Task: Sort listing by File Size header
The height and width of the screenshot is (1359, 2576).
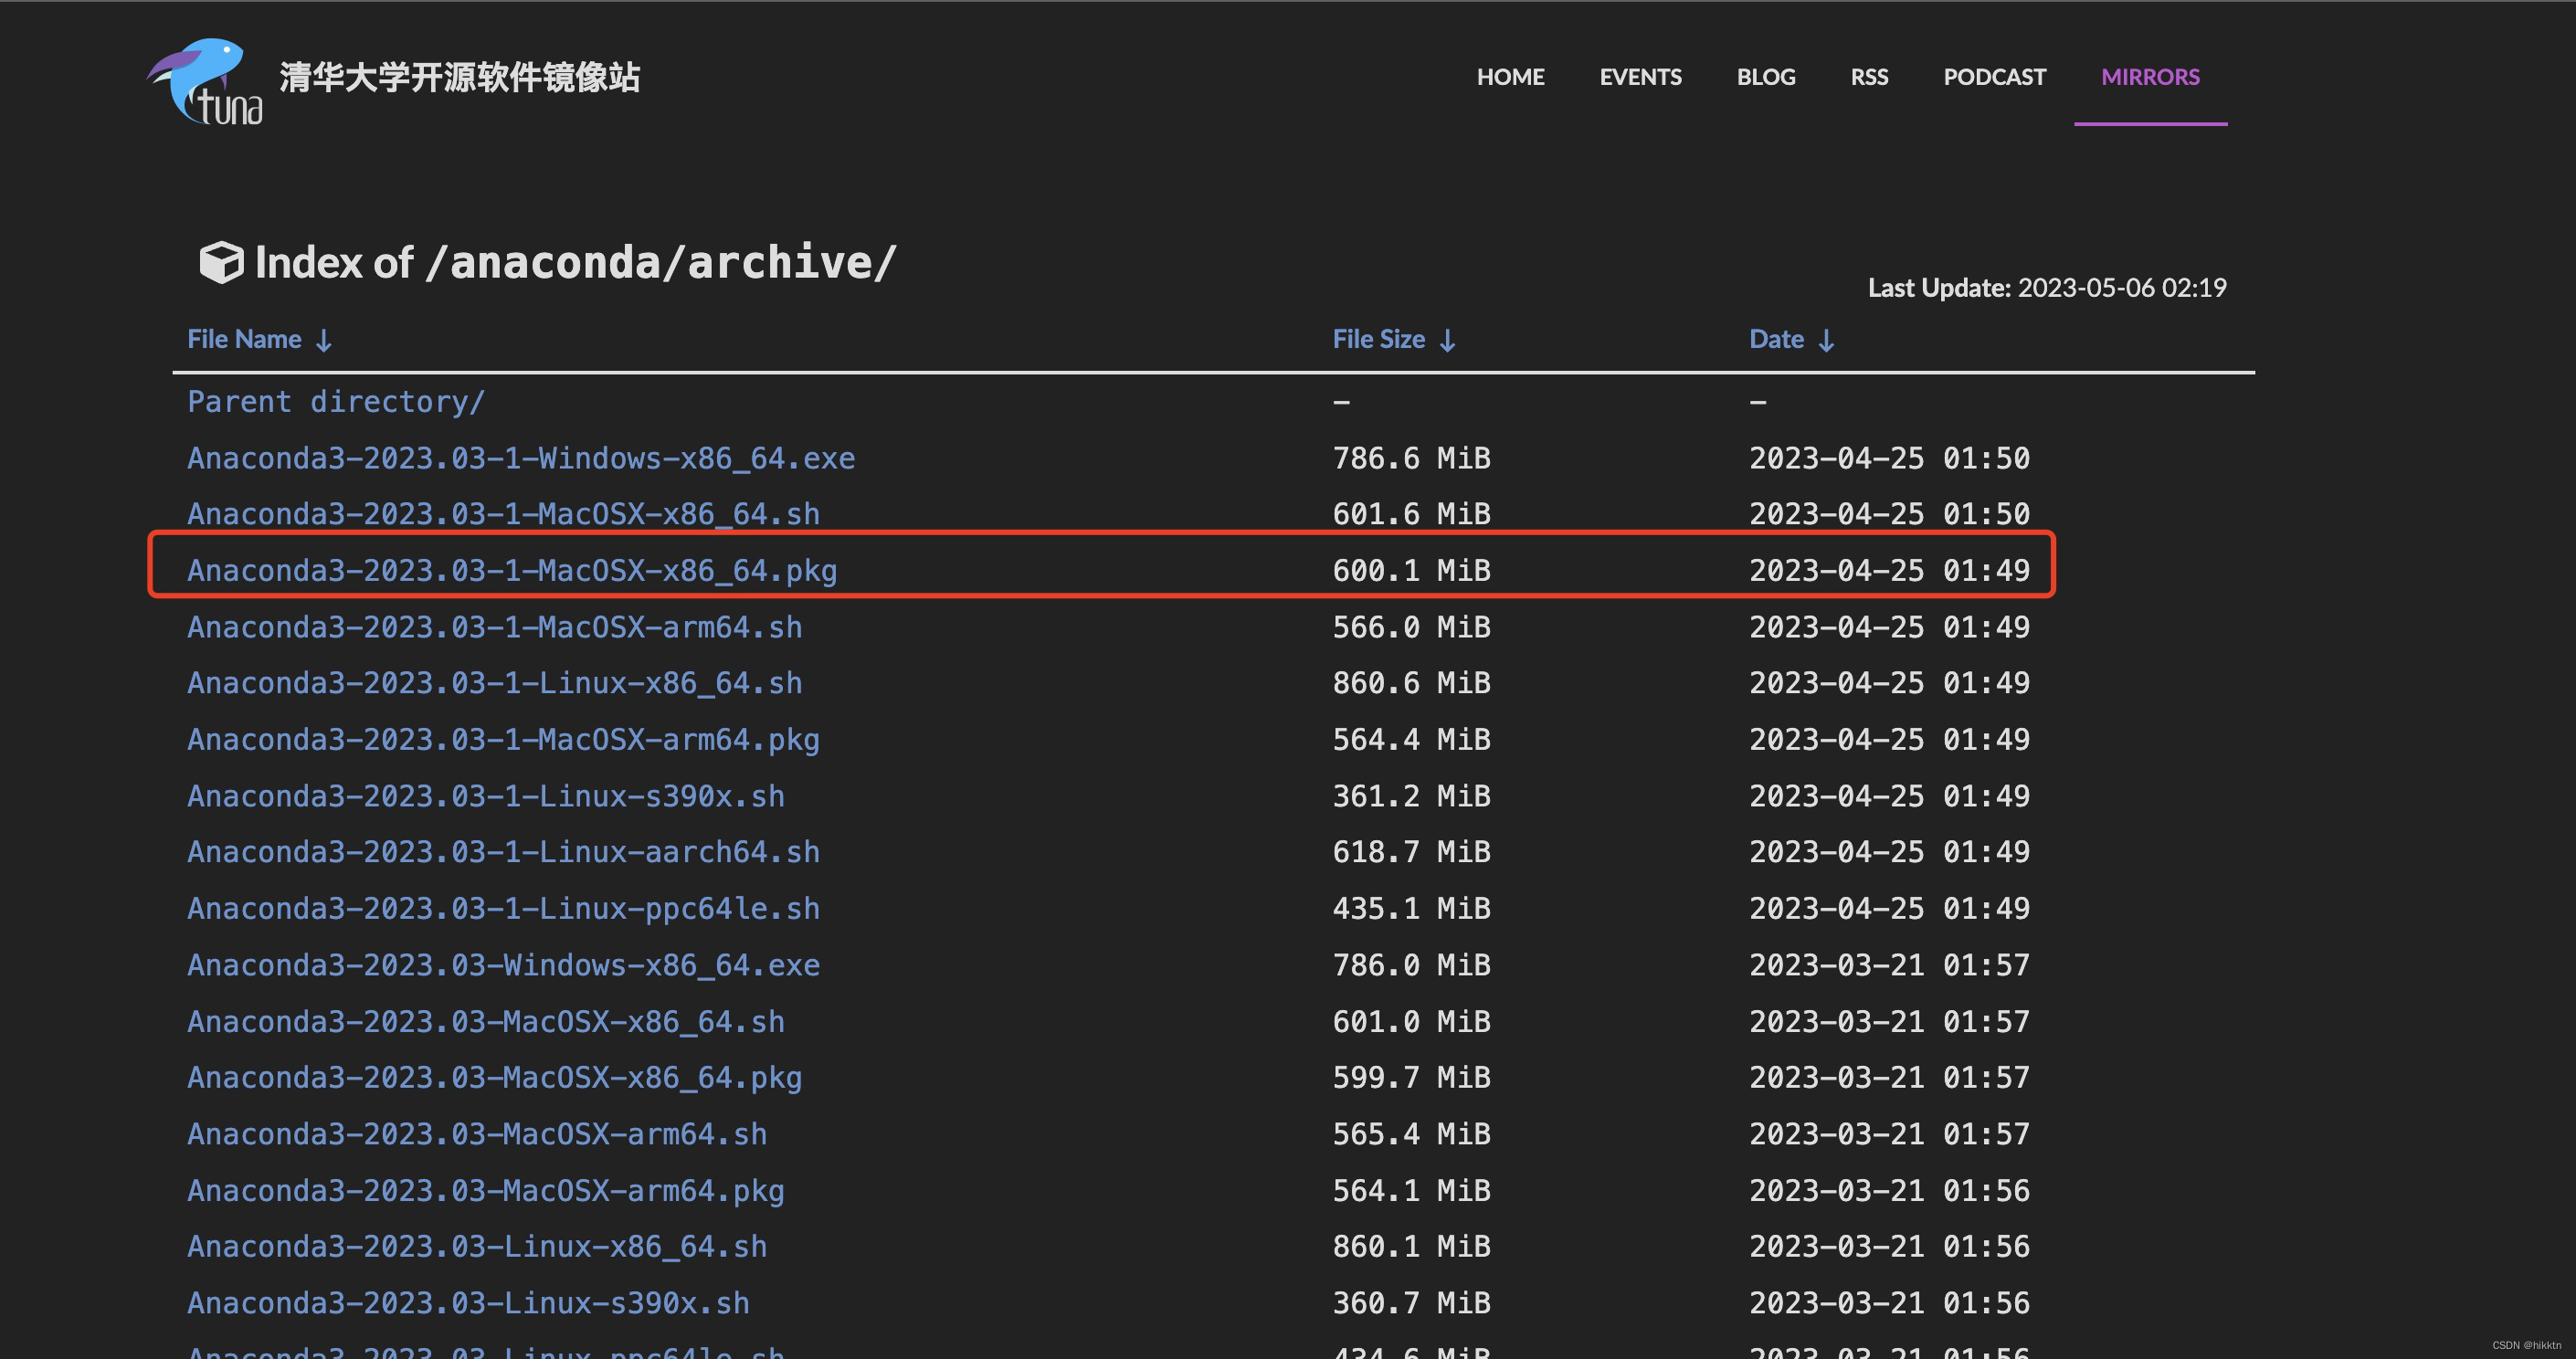Action: [x=1378, y=339]
